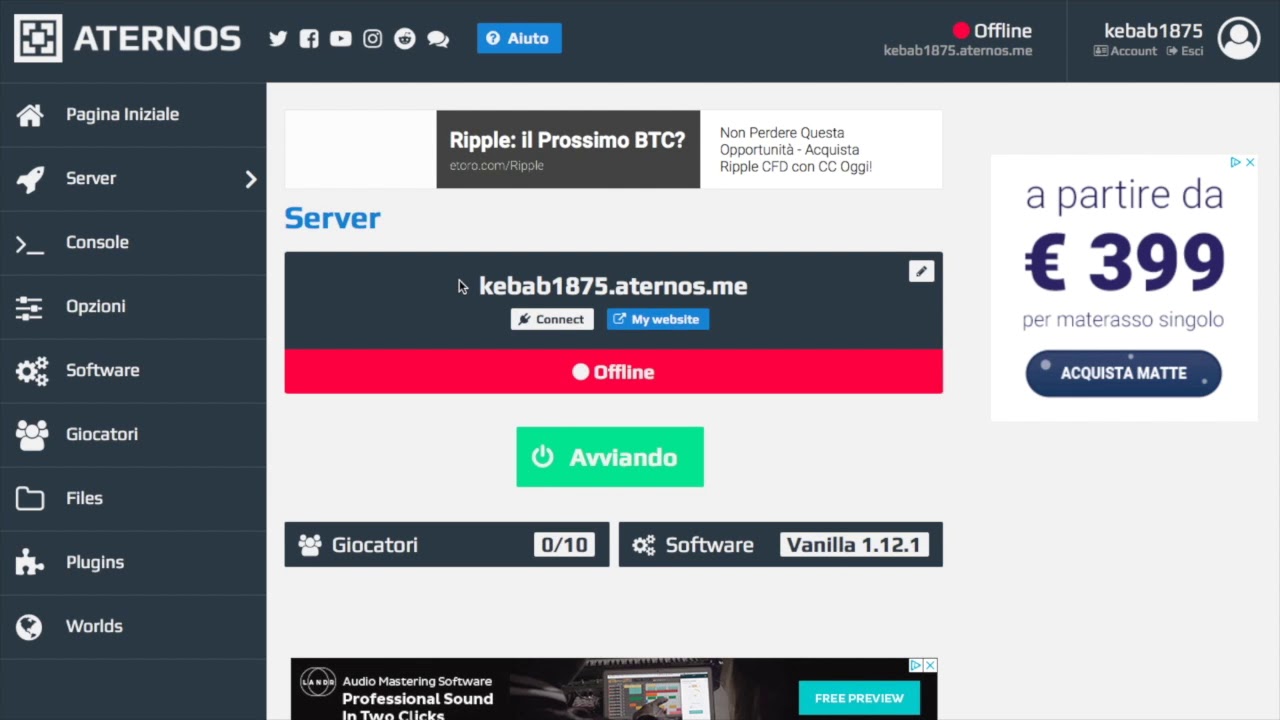Close the LANDR audio mastering ad
This screenshot has height=720, width=1280.
(x=930, y=665)
